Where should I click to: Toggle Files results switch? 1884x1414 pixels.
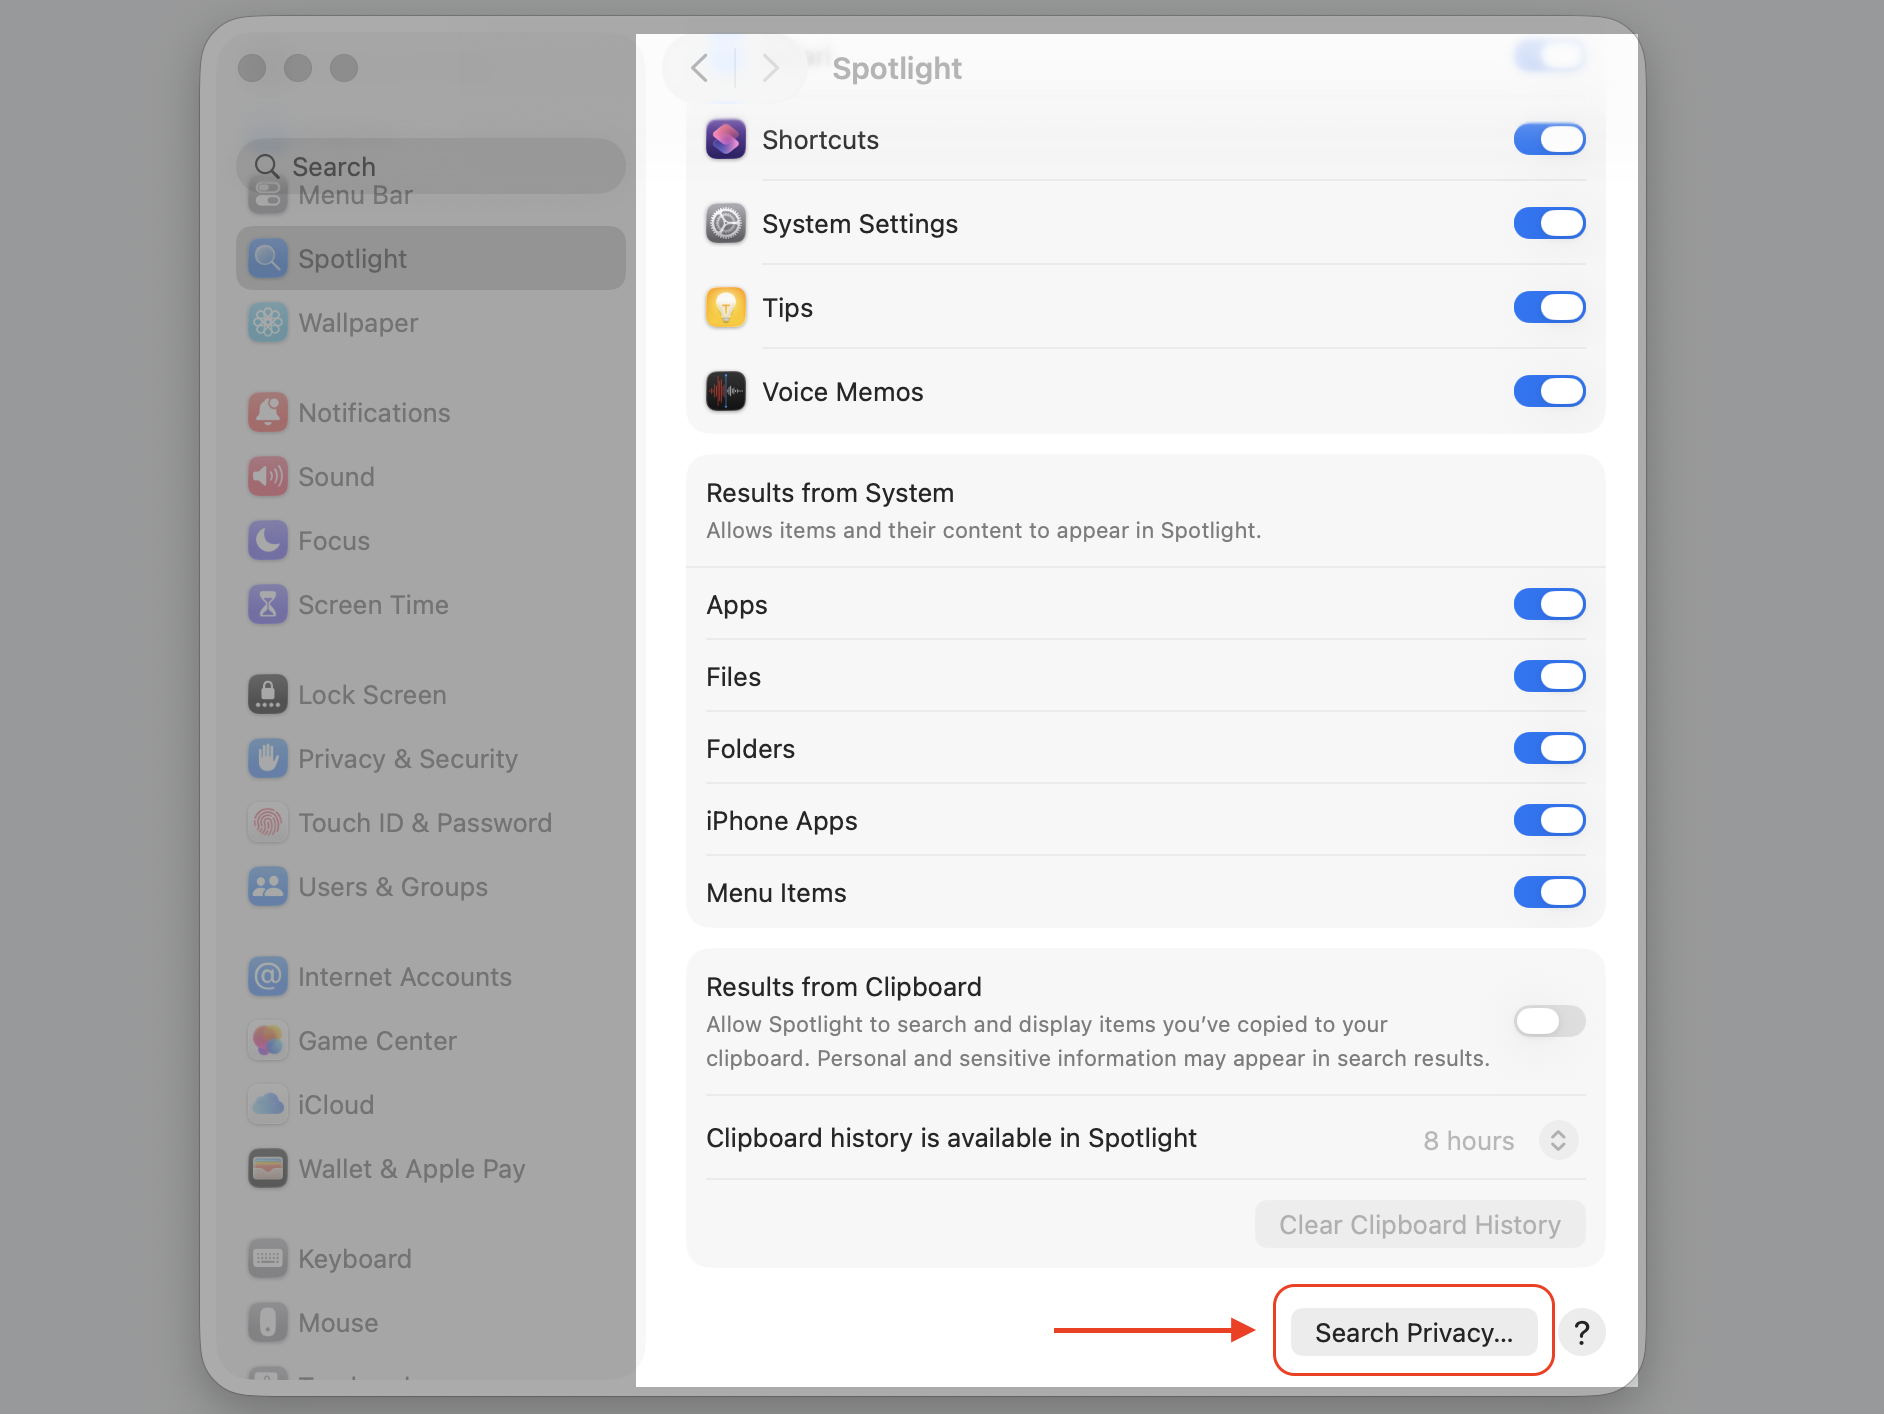[1549, 676]
